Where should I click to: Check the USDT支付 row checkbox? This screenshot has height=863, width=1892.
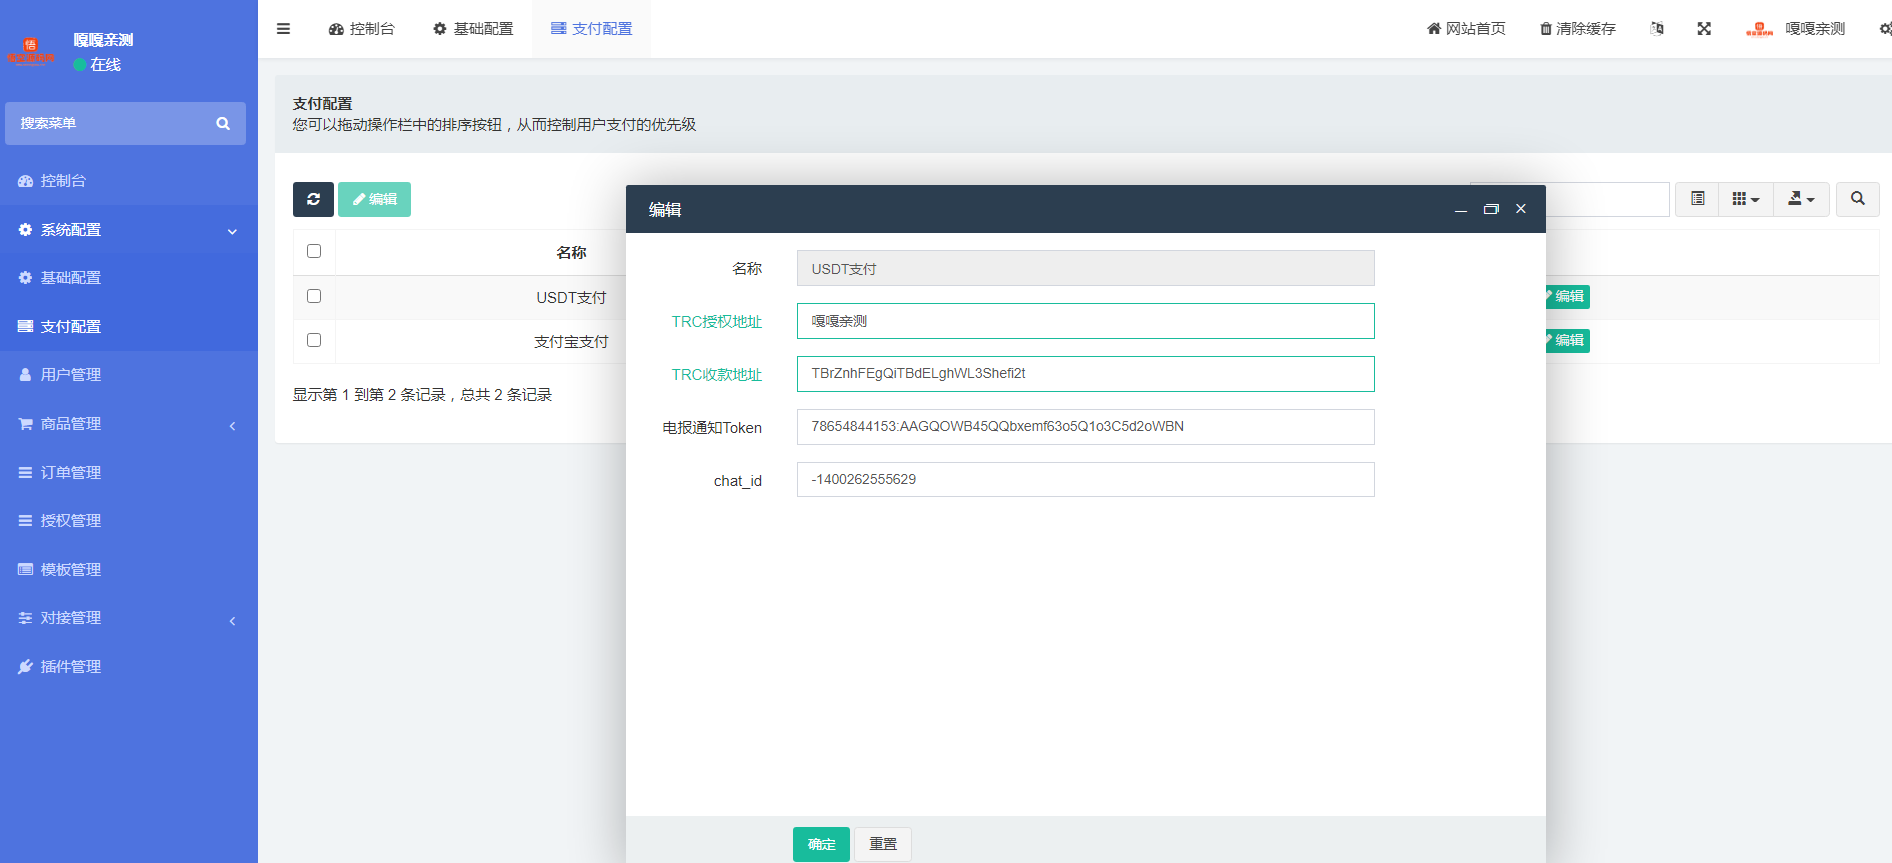(x=314, y=296)
